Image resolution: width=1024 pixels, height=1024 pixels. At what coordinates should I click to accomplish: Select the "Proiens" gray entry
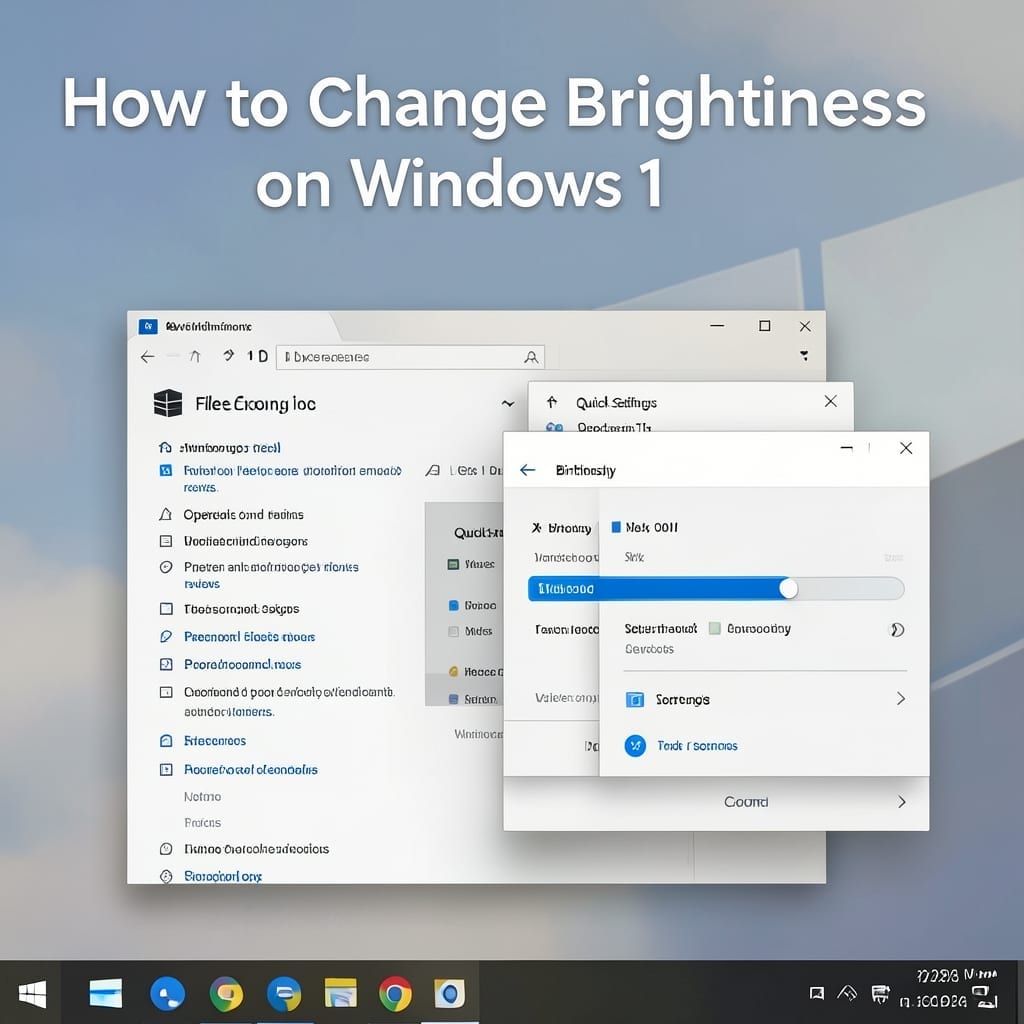(202, 823)
